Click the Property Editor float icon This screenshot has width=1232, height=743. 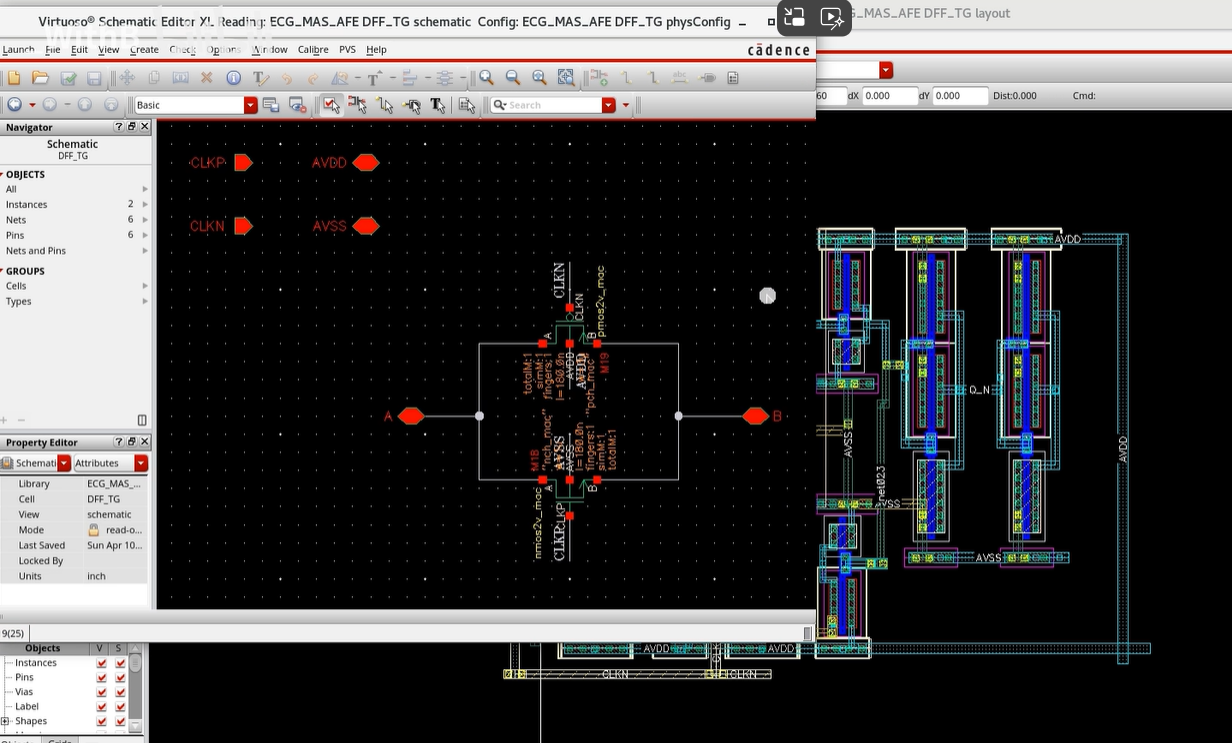click(x=132, y=442)
